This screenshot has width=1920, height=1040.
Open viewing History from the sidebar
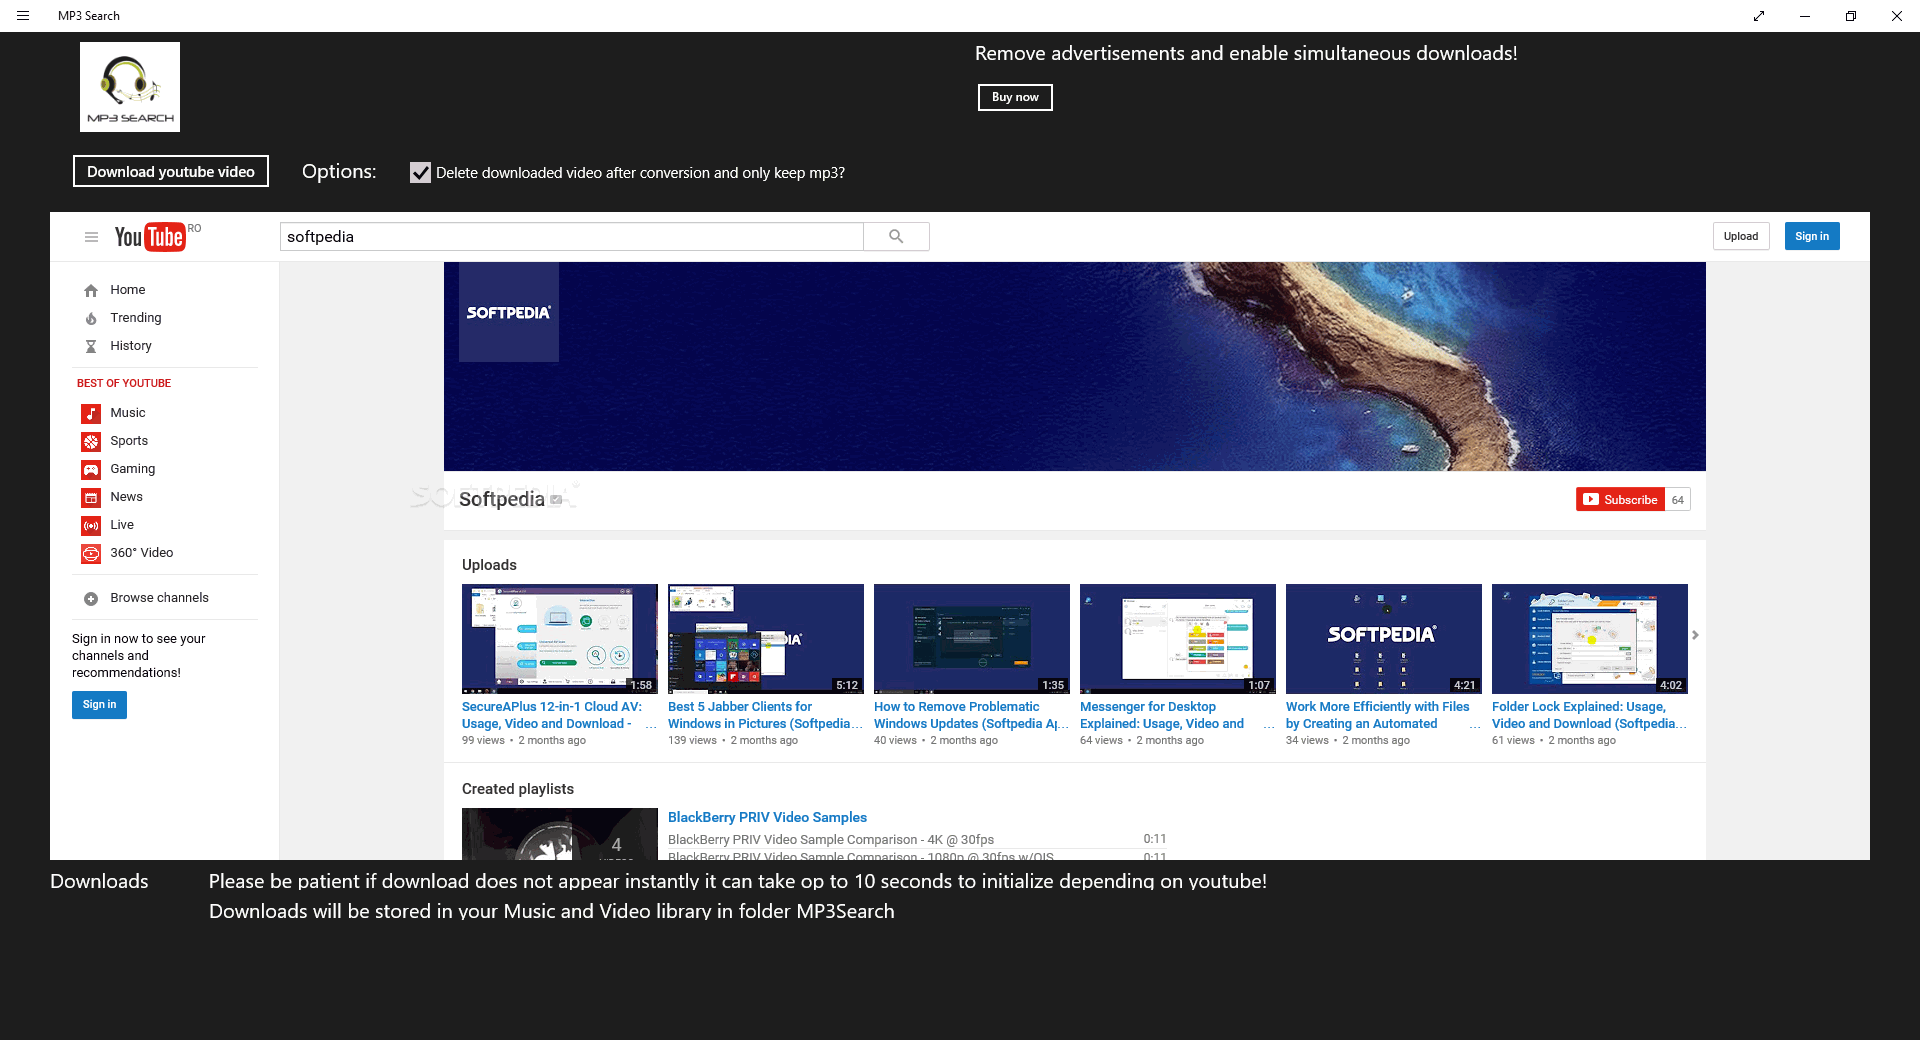(x=90, y=346)
